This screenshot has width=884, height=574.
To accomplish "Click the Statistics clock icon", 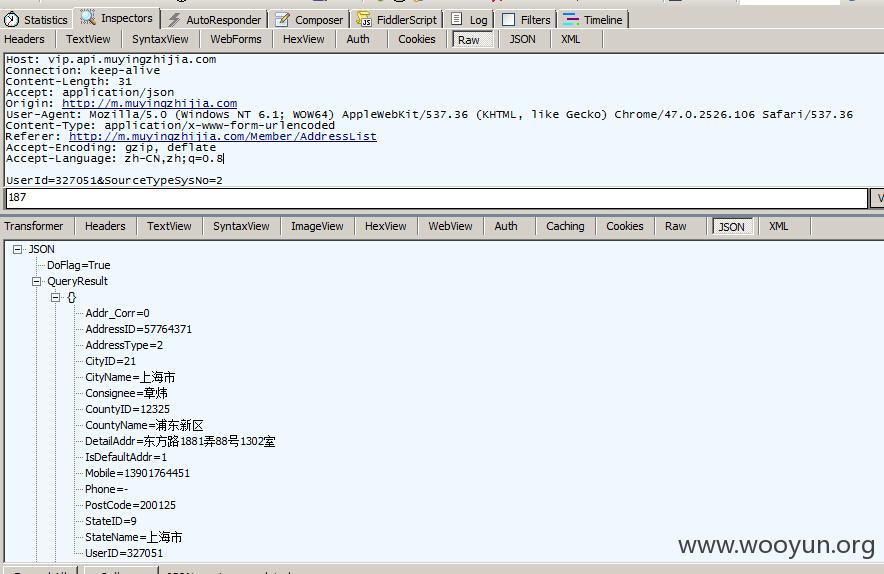I will 11,20.
